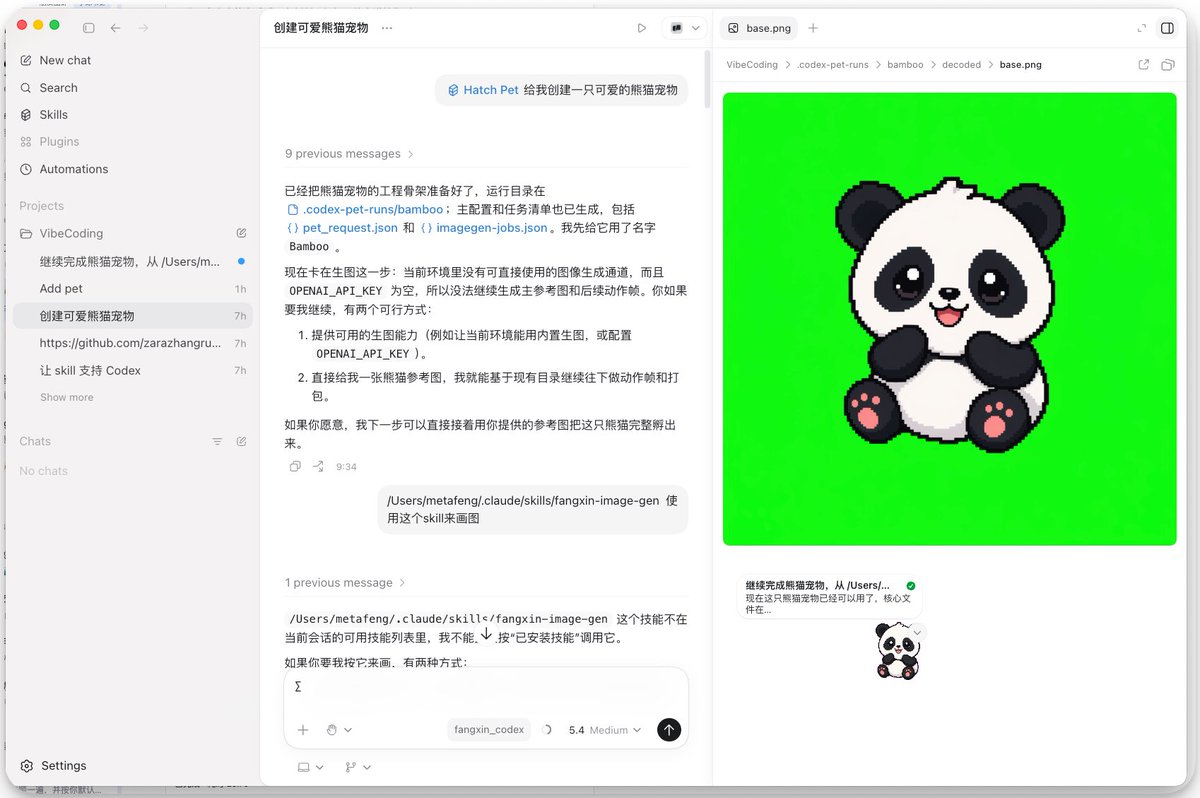Open the 5.4 Medium model dropdown
The image size is (1200, 798).
(x=604, y=730)
